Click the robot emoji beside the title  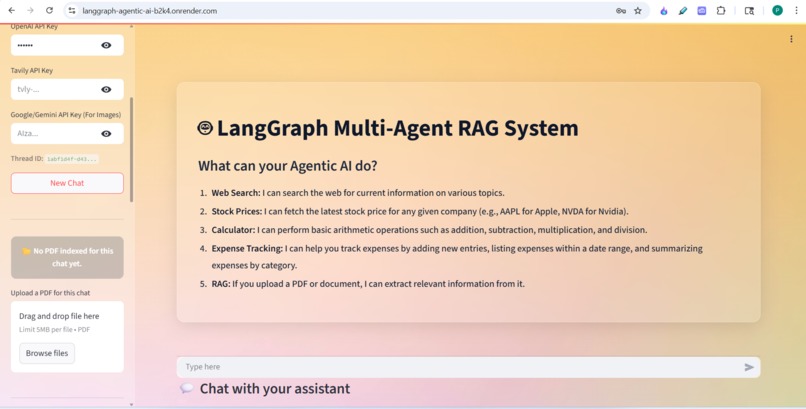pyautogui.click(x=205, y=128)
